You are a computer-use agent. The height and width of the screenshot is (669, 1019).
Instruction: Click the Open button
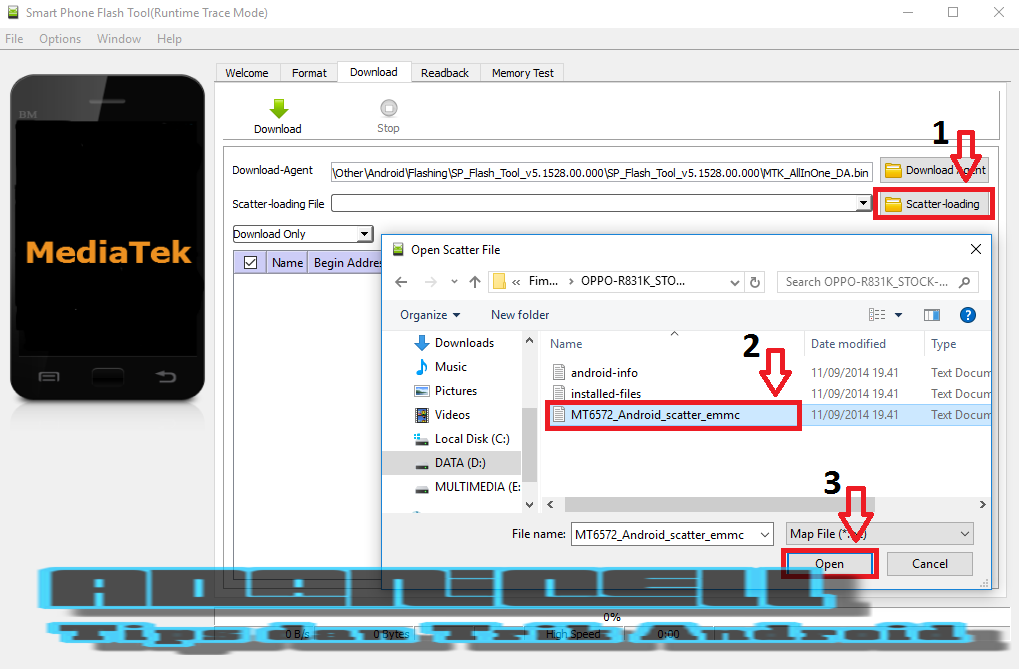tap(829, 564)
